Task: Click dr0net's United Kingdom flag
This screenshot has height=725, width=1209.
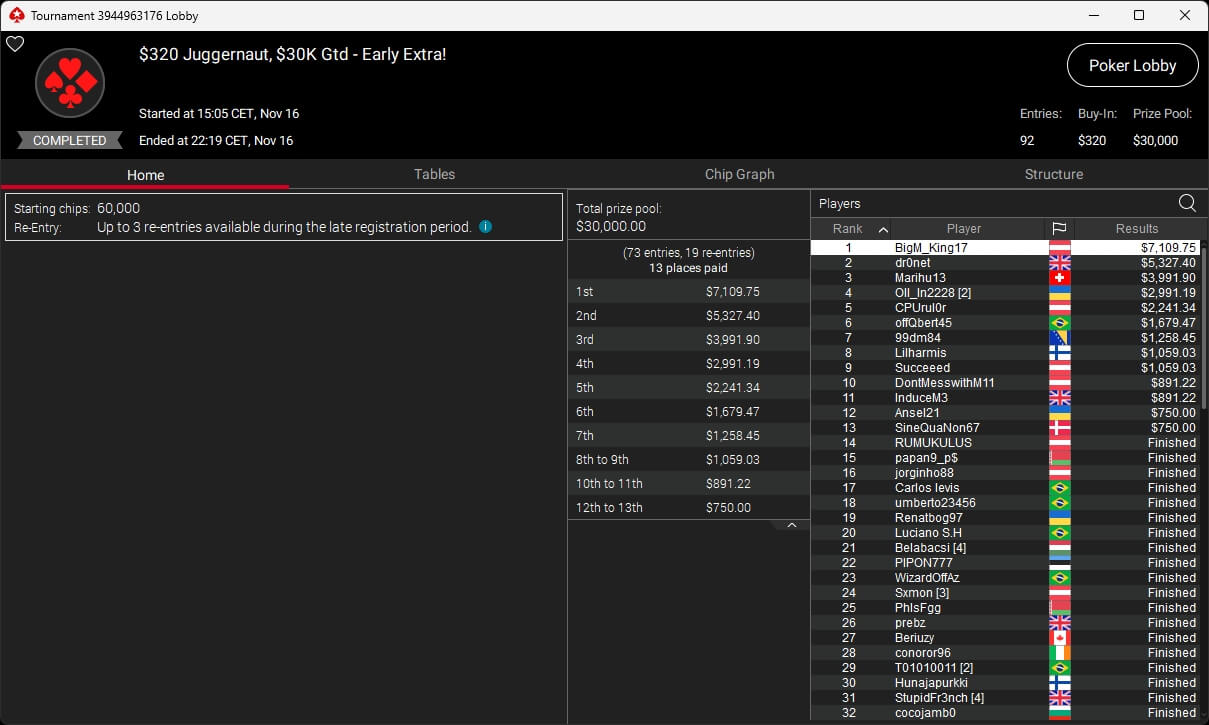Action: point(1059,263)
